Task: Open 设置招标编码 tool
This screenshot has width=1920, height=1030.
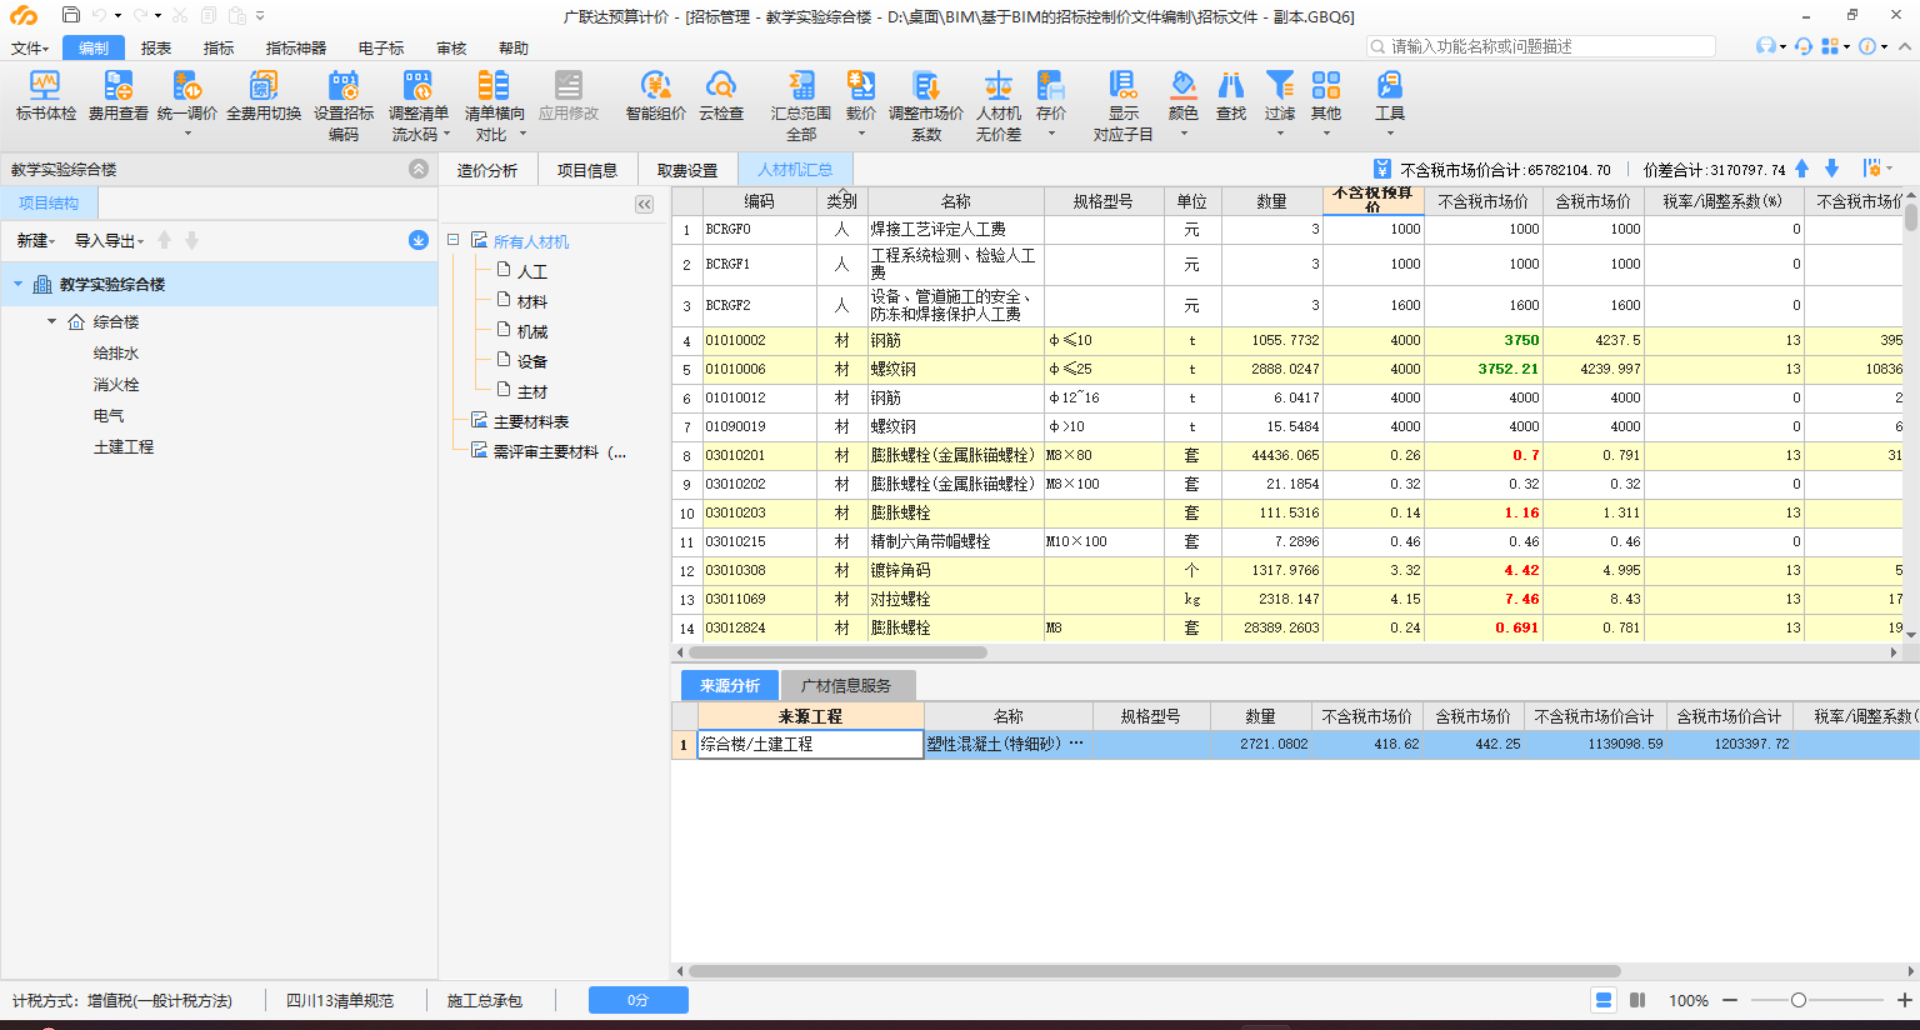Action: [343, 106]
